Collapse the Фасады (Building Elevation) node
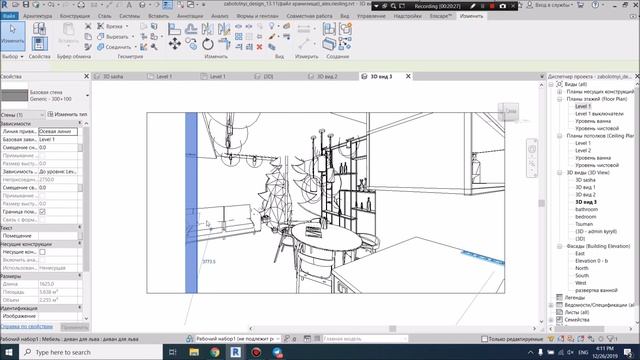Screen dimensions: 640x360 (x=560, y=246)
